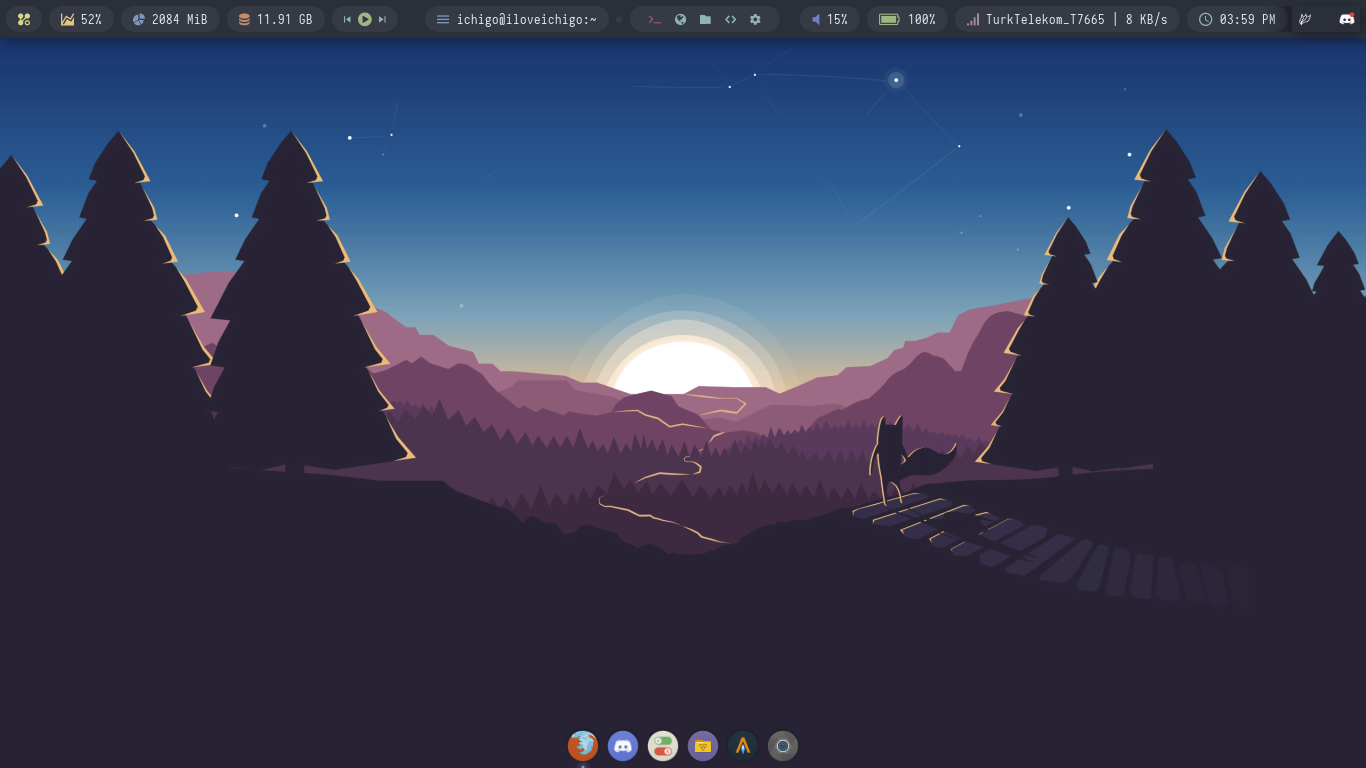Screen dimensions: 1366x768
Task: Open the toggle-switches settings app in dock
Action: coord(663,745)
